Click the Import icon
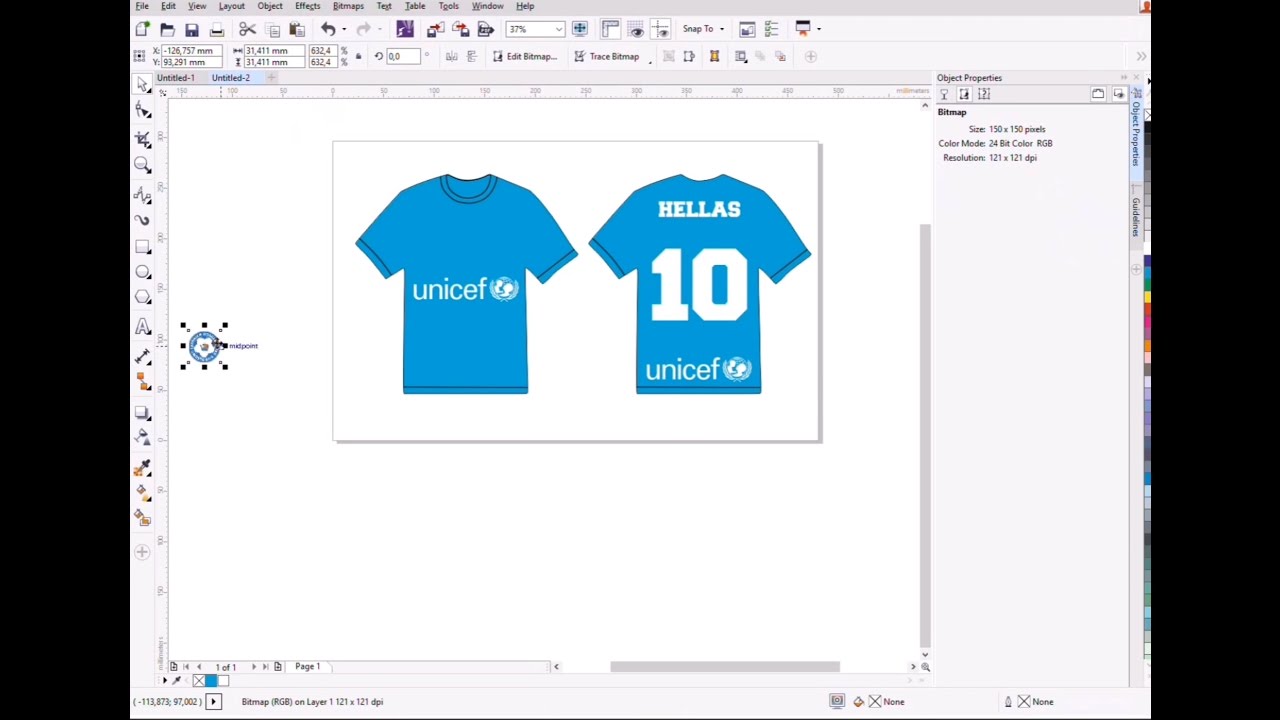 (x=436, y=29)
